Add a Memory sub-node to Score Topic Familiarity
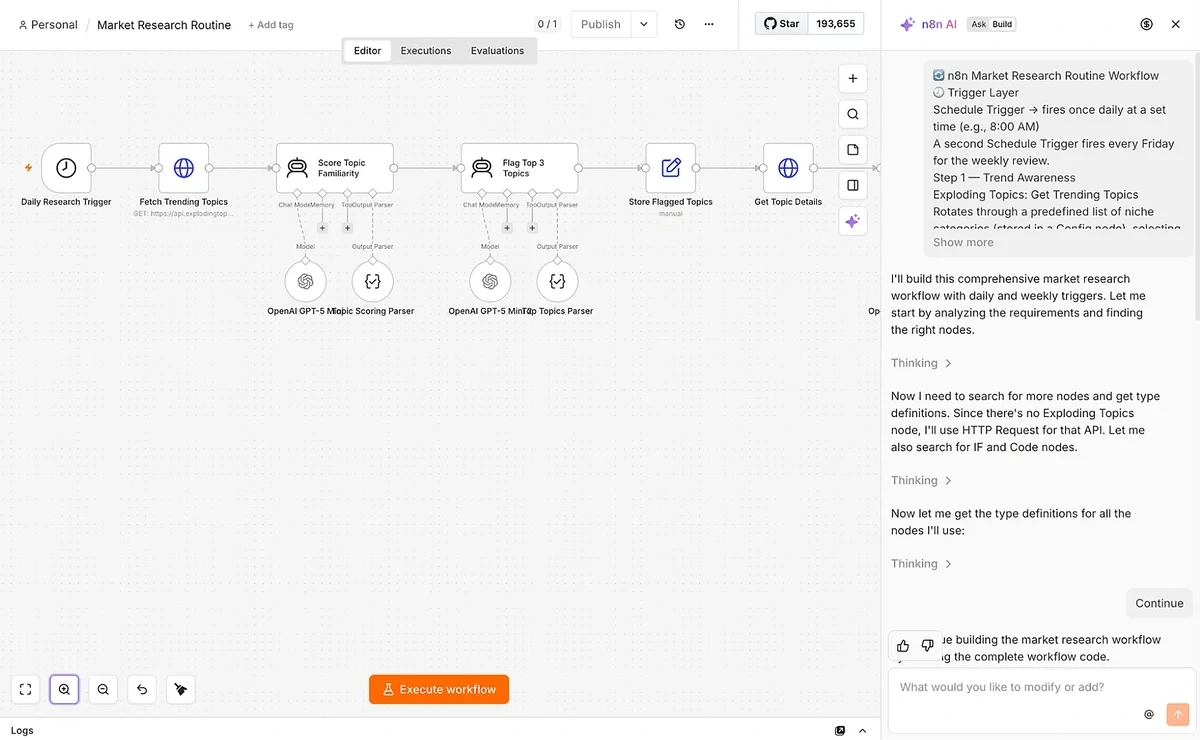 [322, 228]
